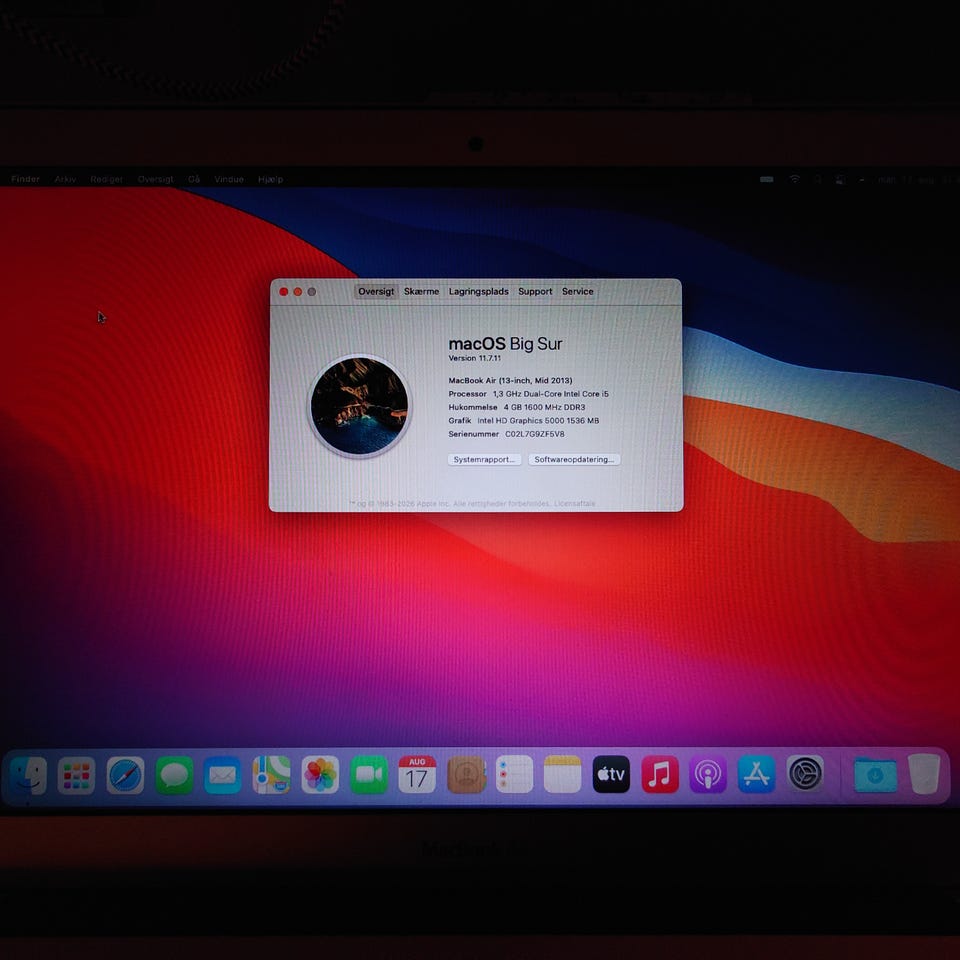Open Finder from the Dock
The height and width of the screenshot is (960, 960).
(28, 775)
